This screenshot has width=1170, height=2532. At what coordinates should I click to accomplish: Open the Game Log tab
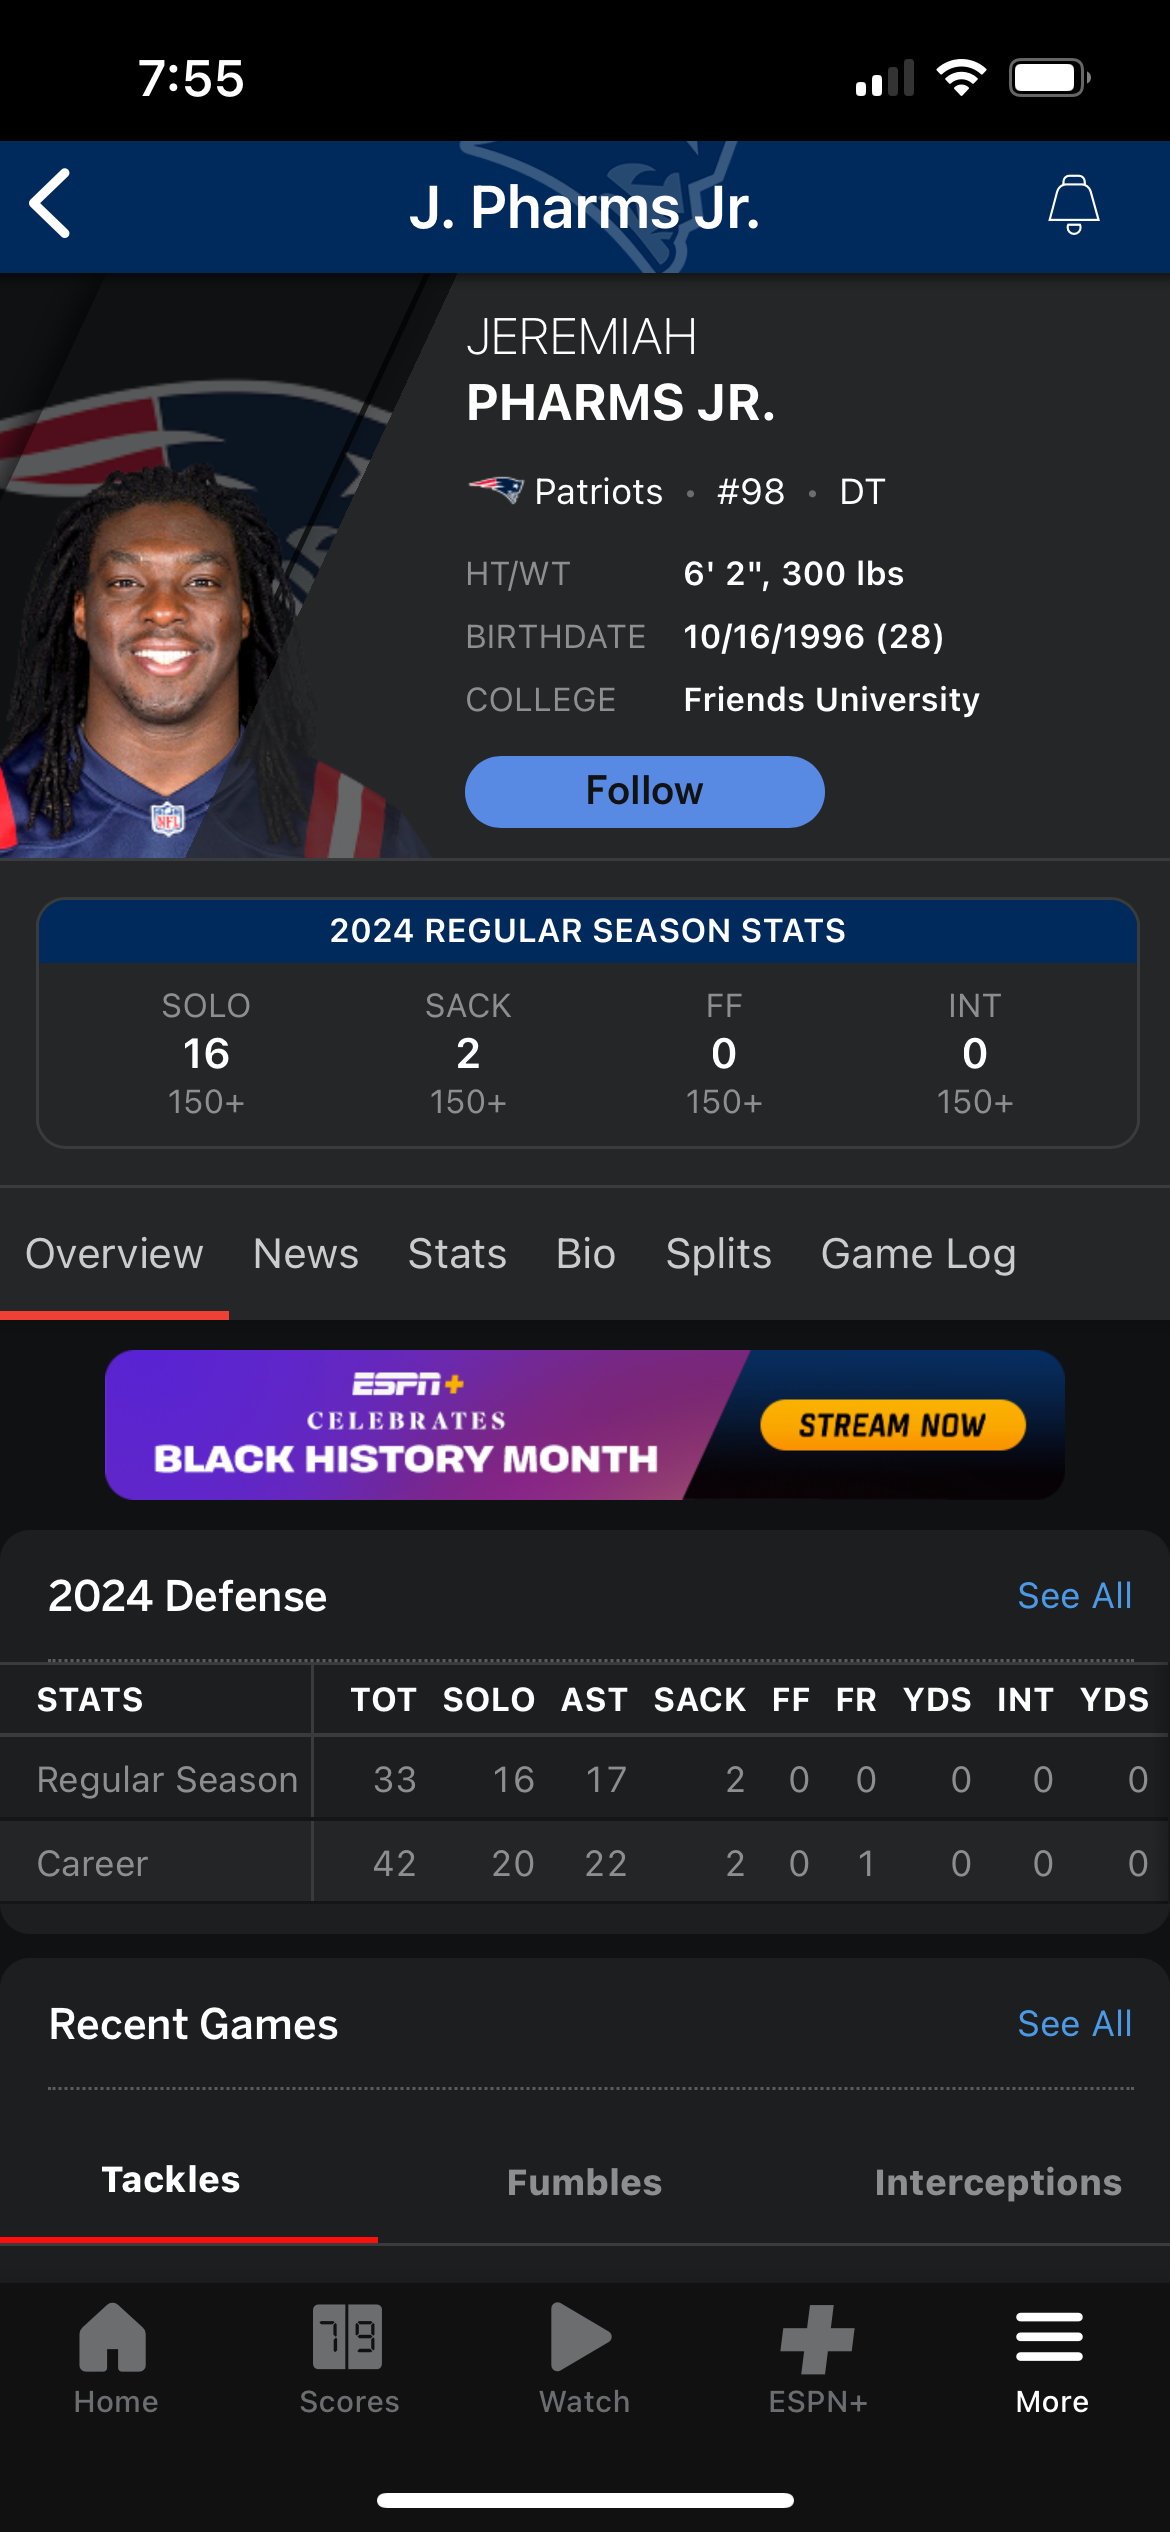pos(918,1254)
